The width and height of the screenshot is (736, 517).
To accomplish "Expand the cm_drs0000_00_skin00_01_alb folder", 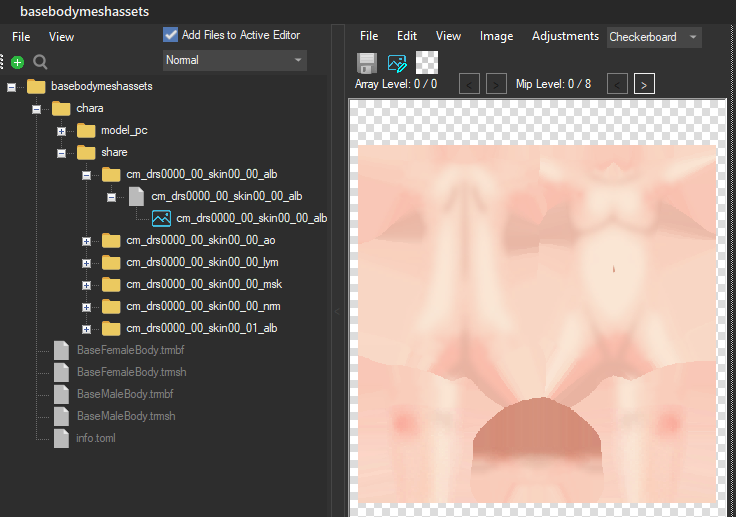I will tap(86, 329).
